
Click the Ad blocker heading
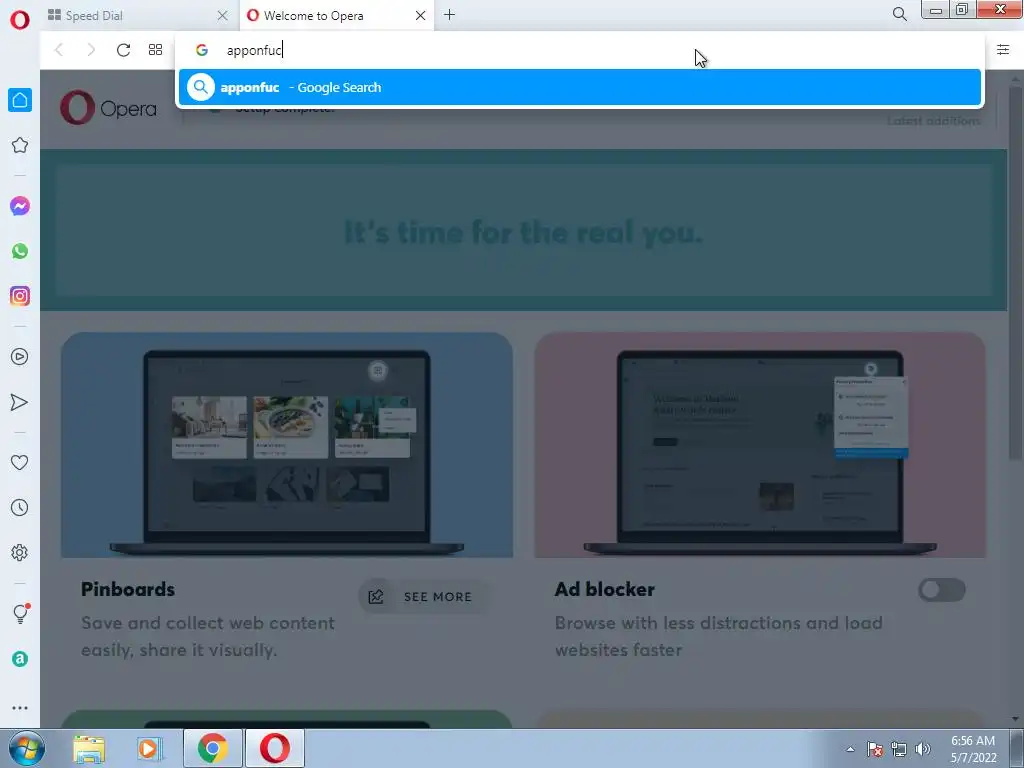(x=605, y=589)
